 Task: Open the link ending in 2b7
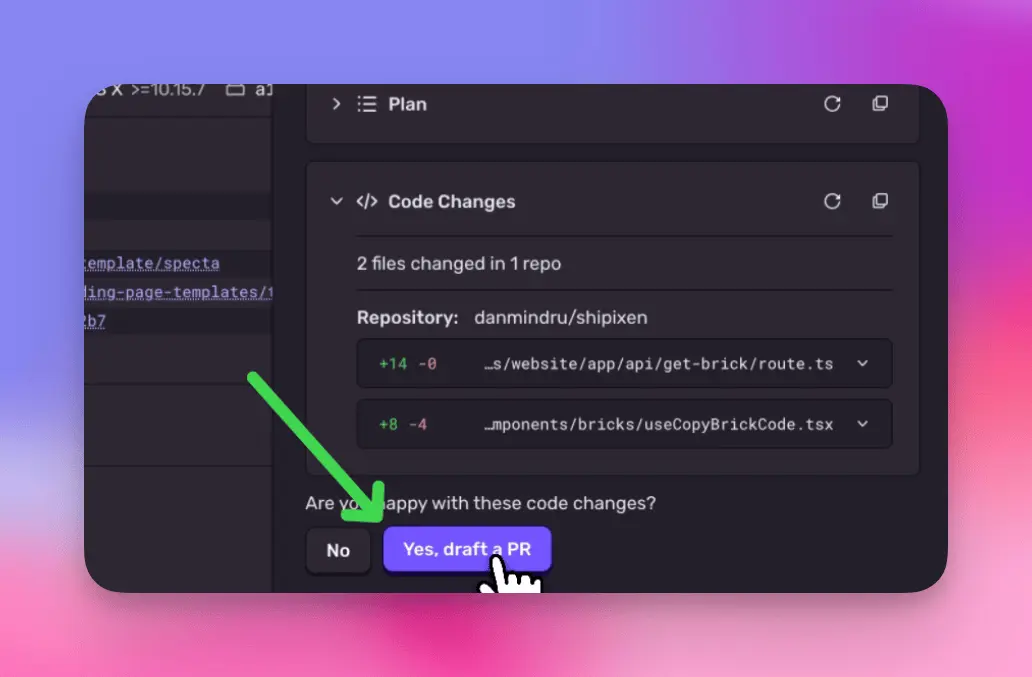(95, 321)
